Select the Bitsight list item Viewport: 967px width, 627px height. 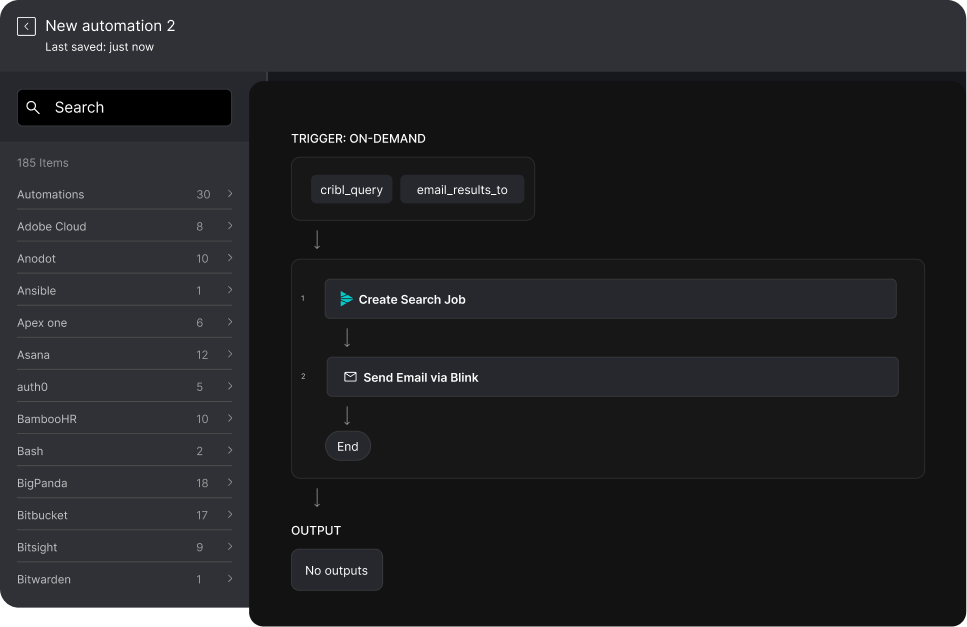point(125,547)
